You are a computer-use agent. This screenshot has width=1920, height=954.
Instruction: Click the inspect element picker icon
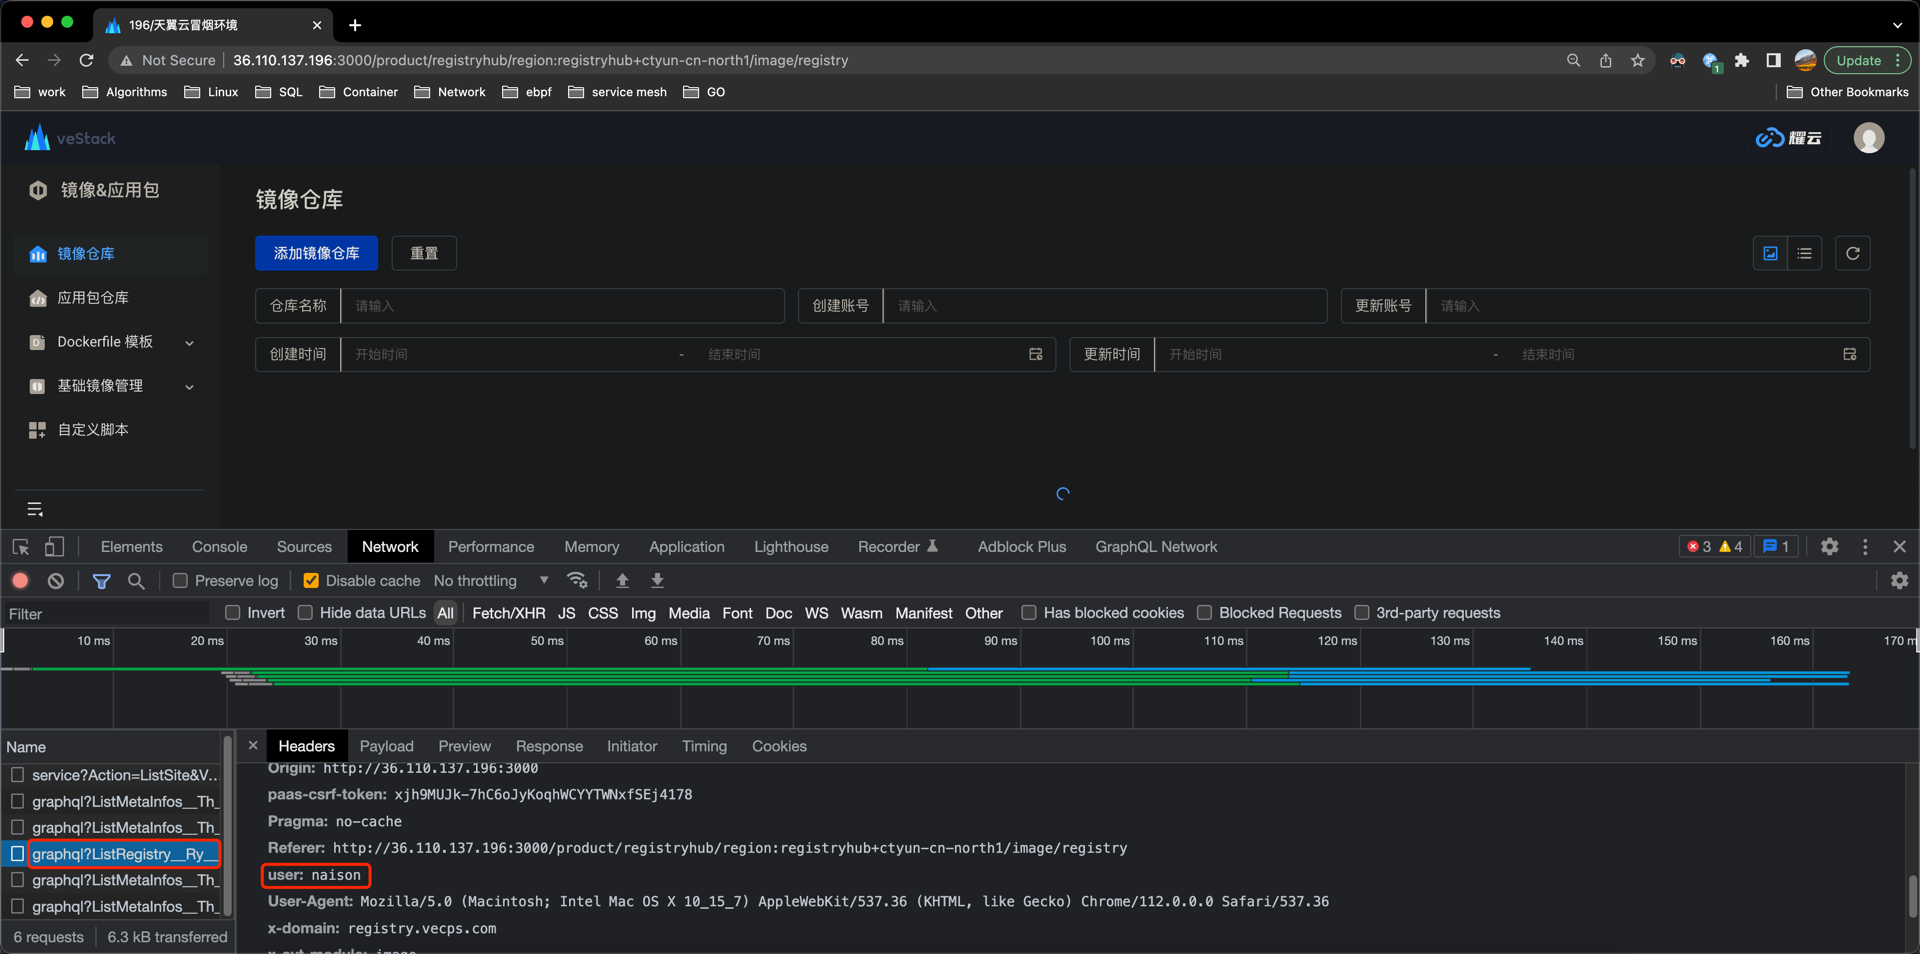tap(21, 547)
